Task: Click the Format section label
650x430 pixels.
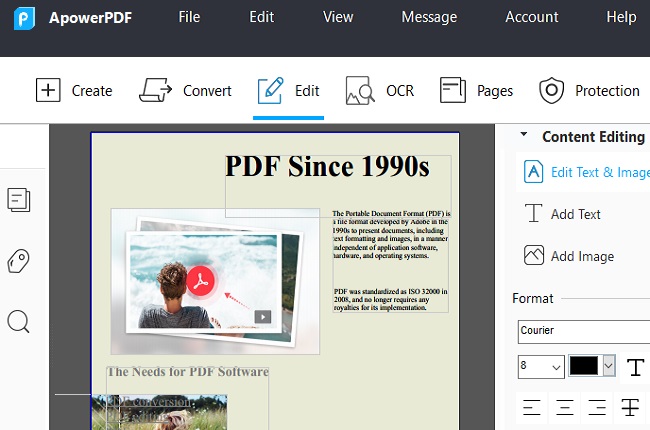Action: [533, 299]
